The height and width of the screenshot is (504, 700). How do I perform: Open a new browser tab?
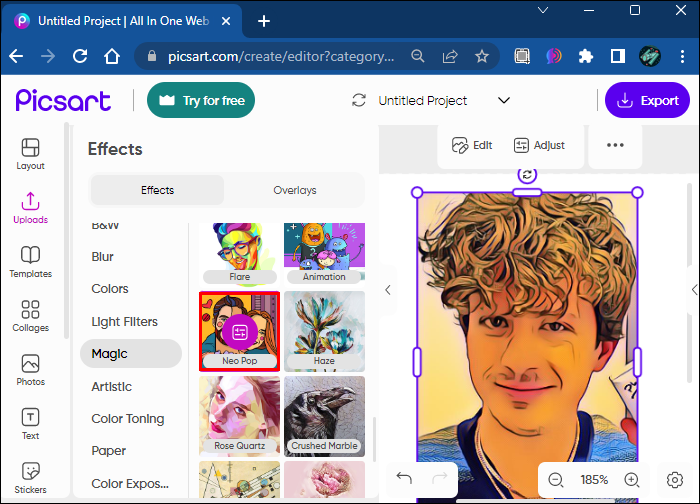(264, 21)
